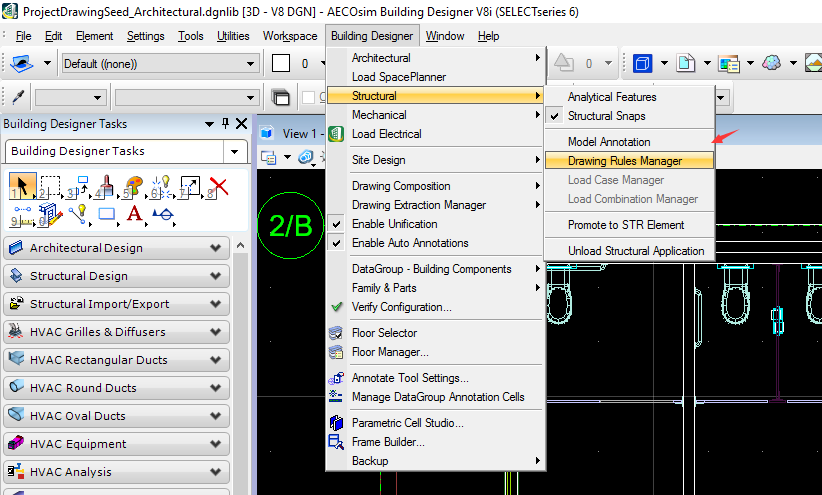Open Parametric Cell Studio... entry
This screenshot has height=495, width=822.
tap(435, 423)
